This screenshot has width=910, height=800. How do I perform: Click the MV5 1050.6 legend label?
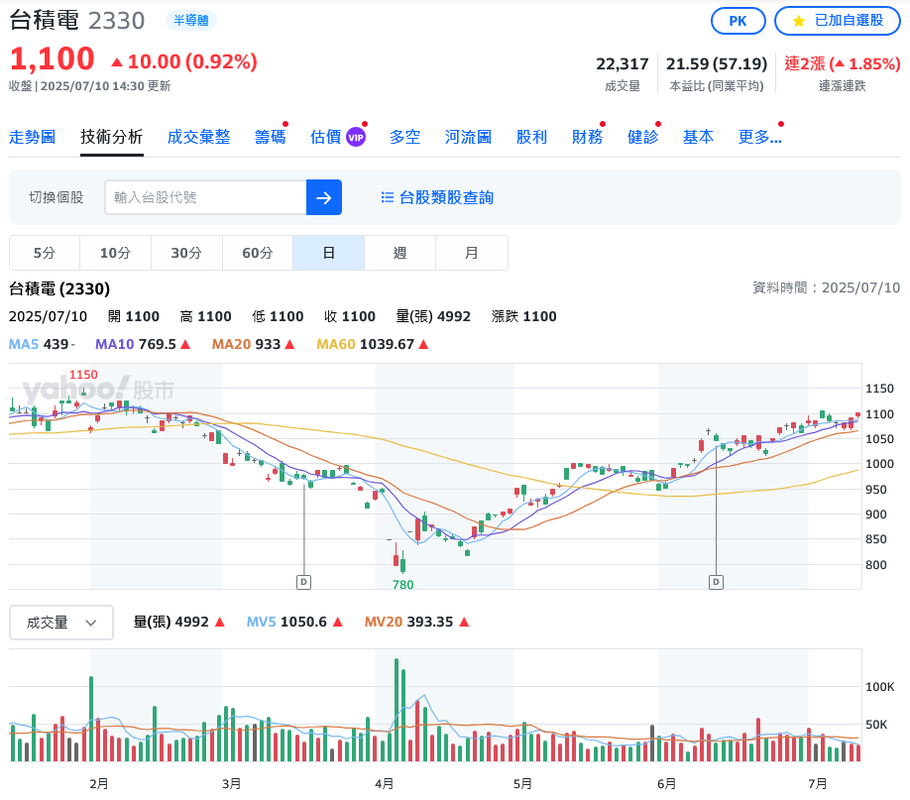click(x=294, y=622)
